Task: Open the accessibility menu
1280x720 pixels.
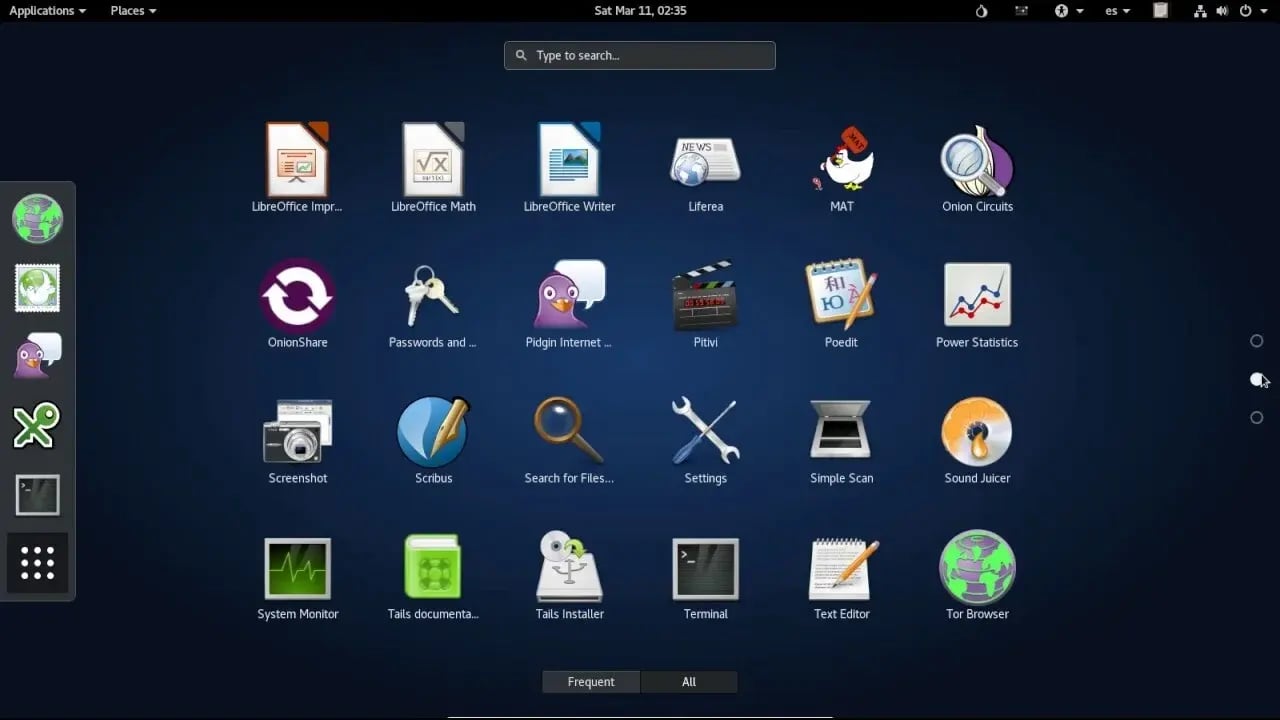Action: pos(1069,11)
